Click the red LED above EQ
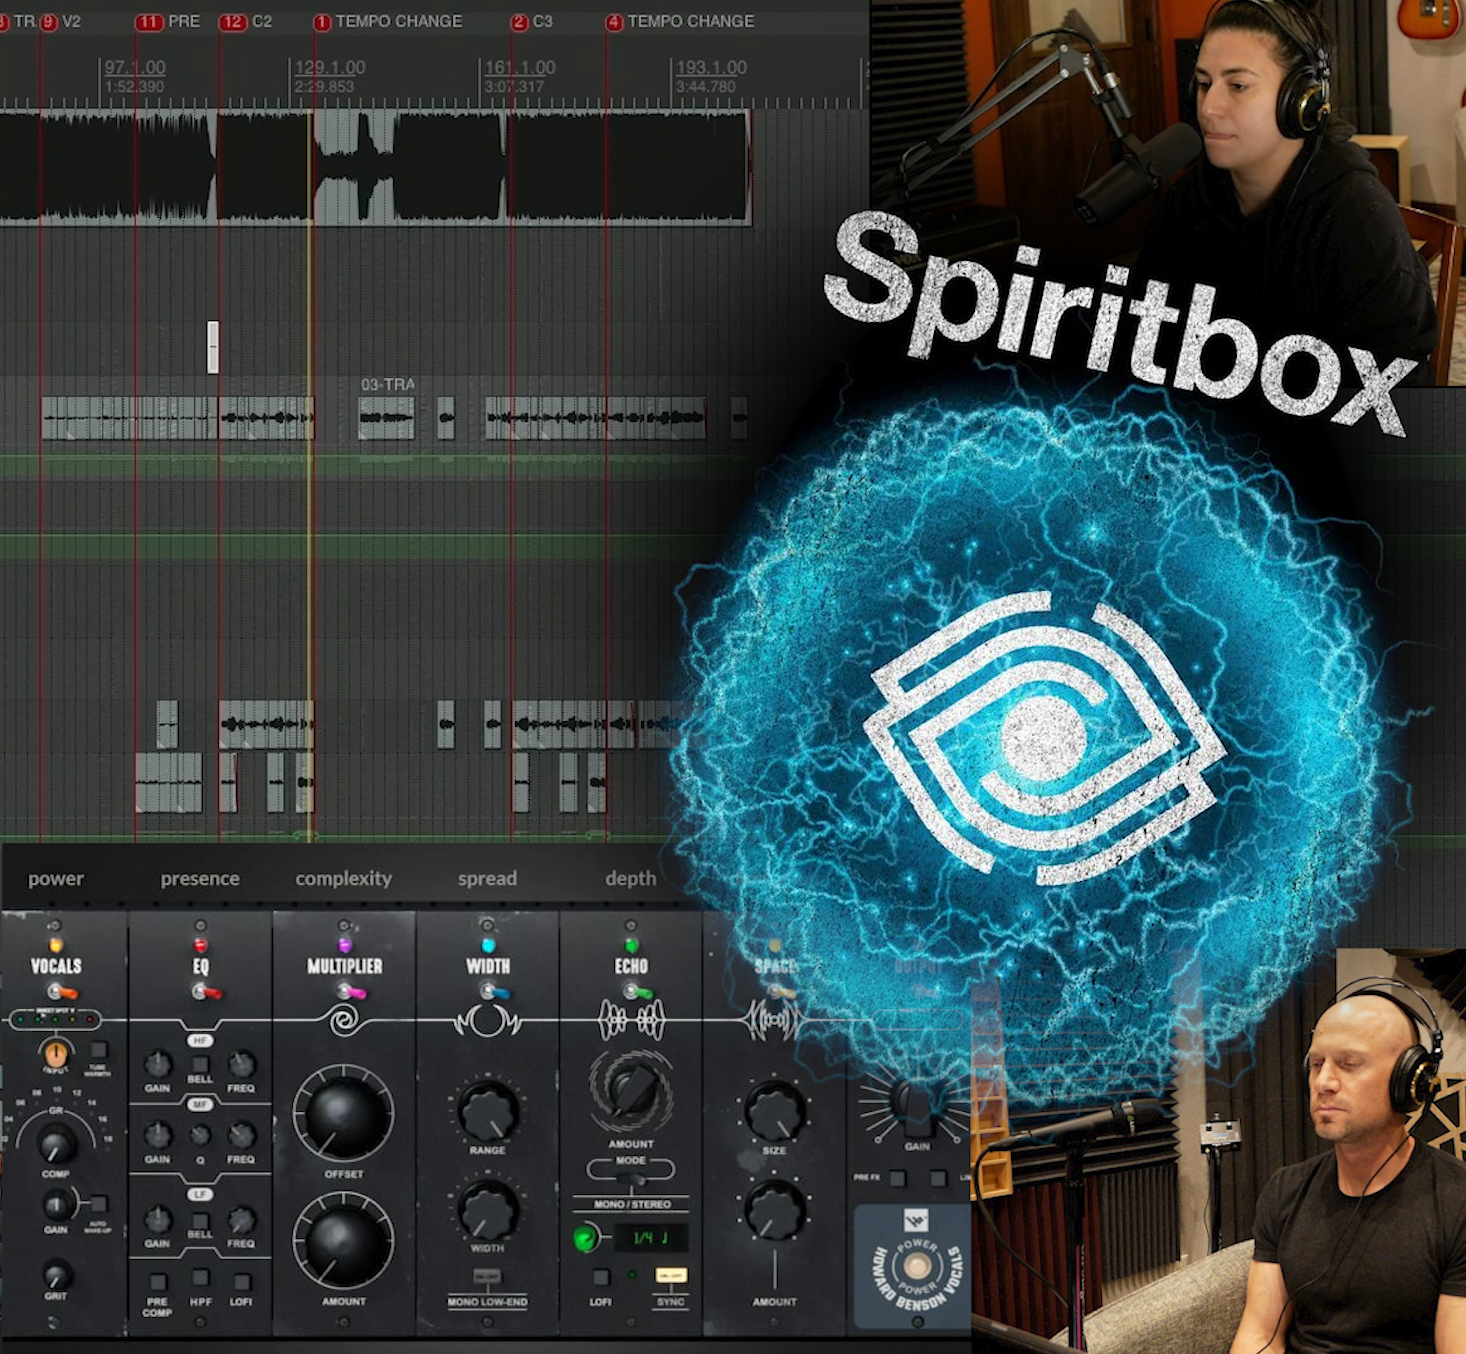 (x=200, y=945)
